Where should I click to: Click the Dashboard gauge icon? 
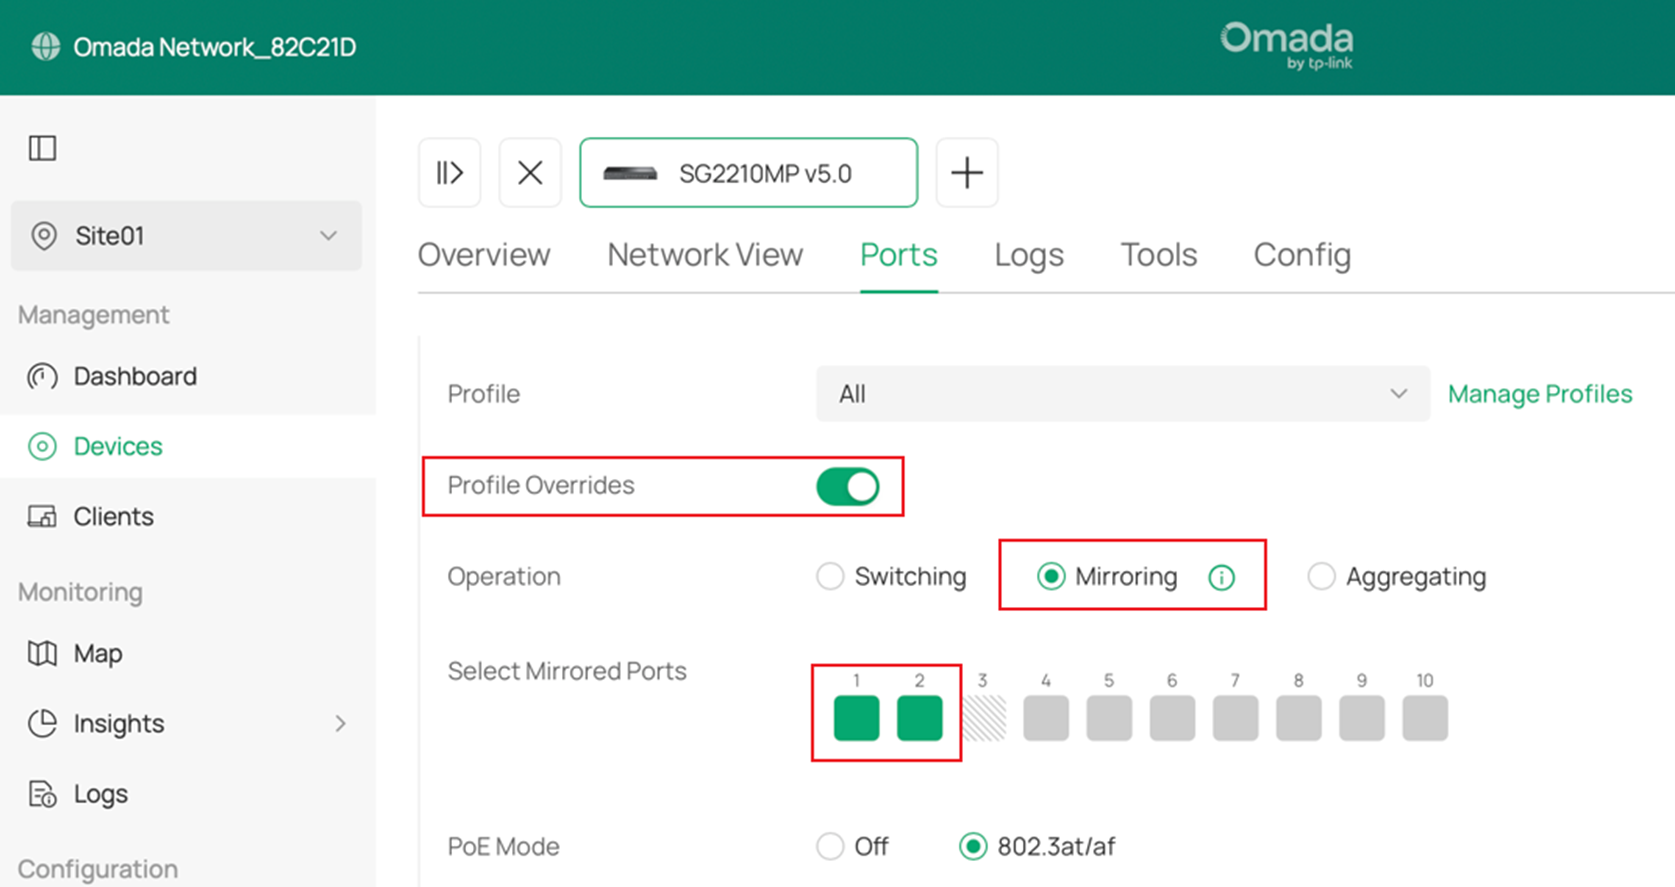click(42, 376)
